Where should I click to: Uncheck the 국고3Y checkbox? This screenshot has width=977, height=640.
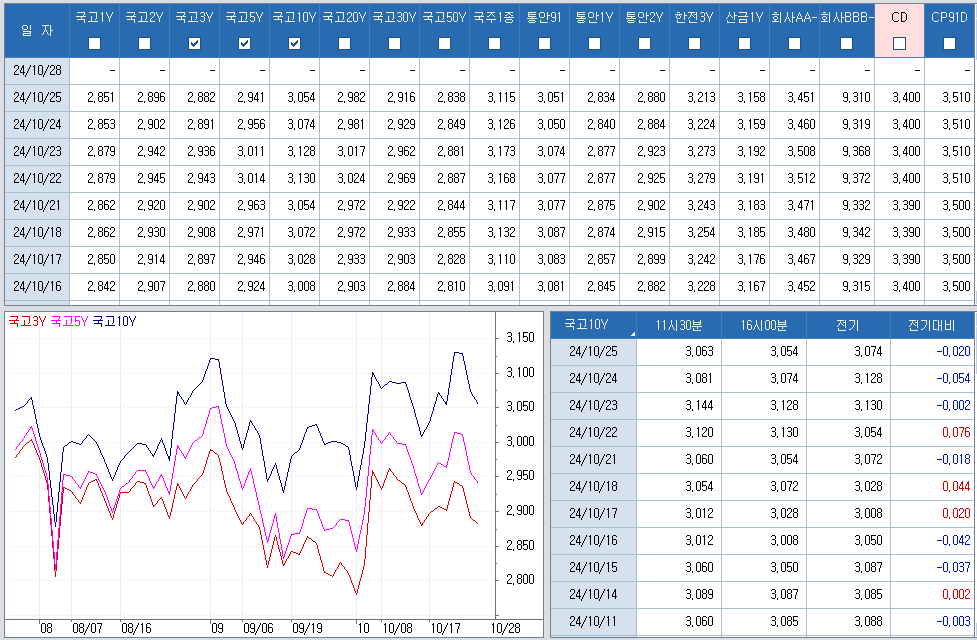(x=194, y=43)
